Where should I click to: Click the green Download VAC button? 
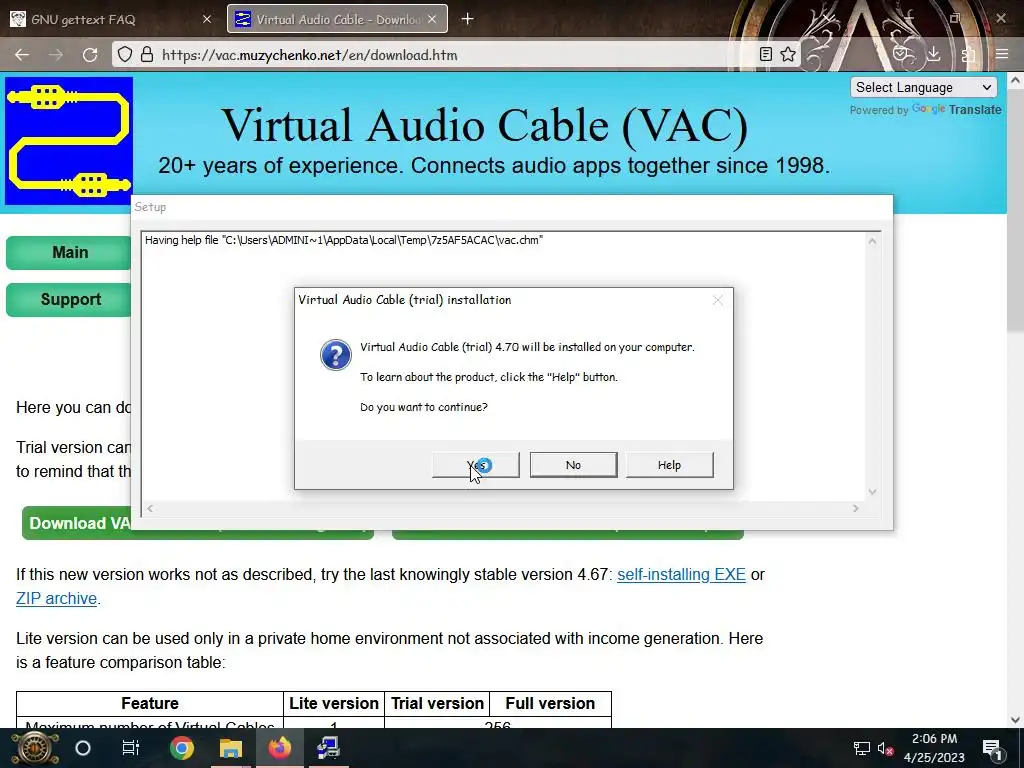pos(77,523)
